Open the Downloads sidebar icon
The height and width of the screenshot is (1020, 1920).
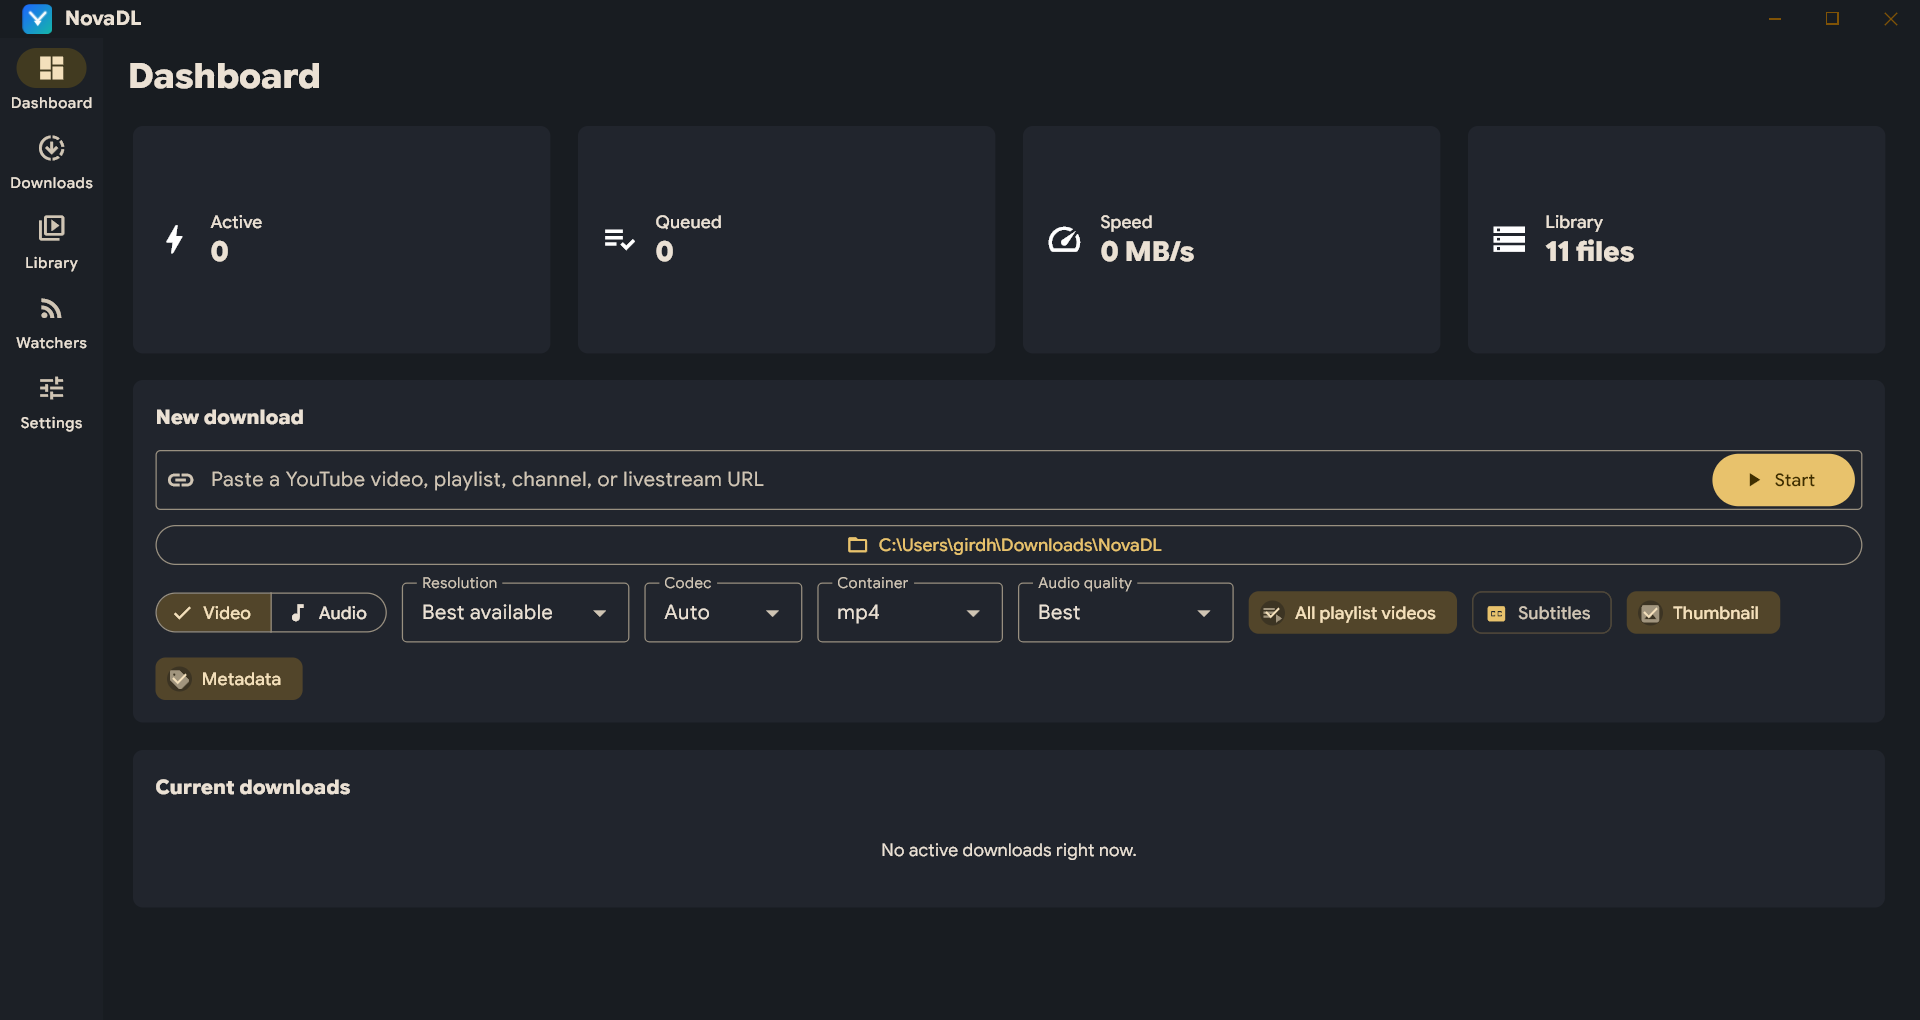[x=51, y=148]
